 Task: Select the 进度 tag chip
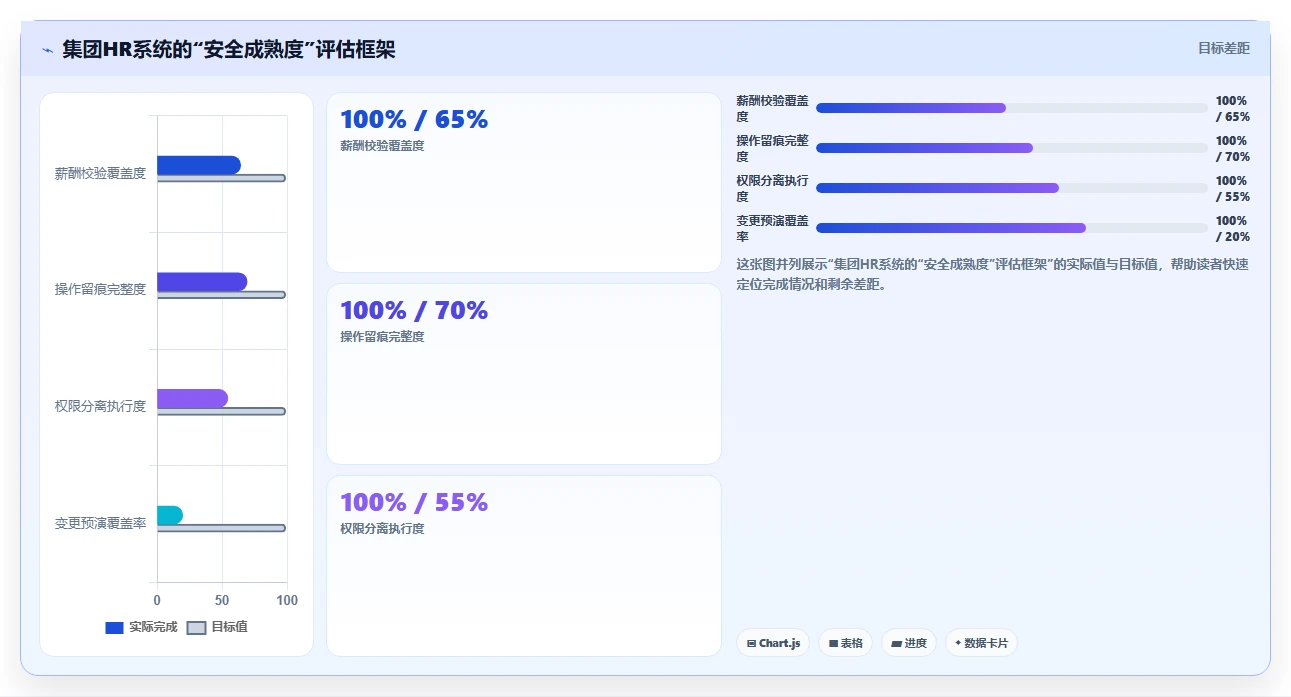(909, 643)
